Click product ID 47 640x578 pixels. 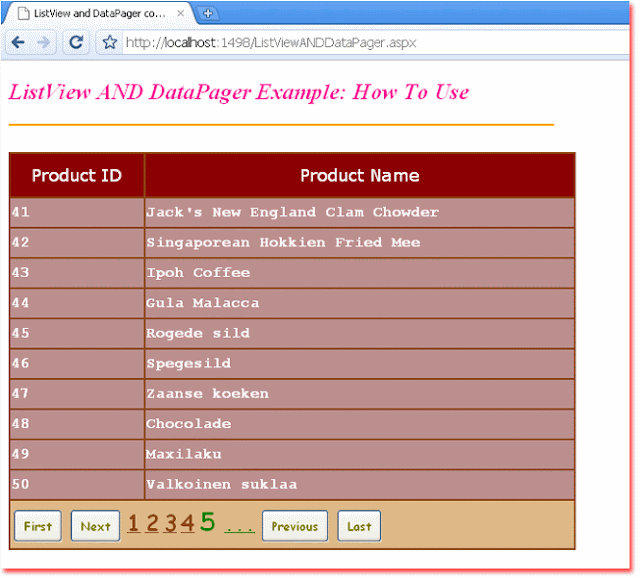pos(77,393)
